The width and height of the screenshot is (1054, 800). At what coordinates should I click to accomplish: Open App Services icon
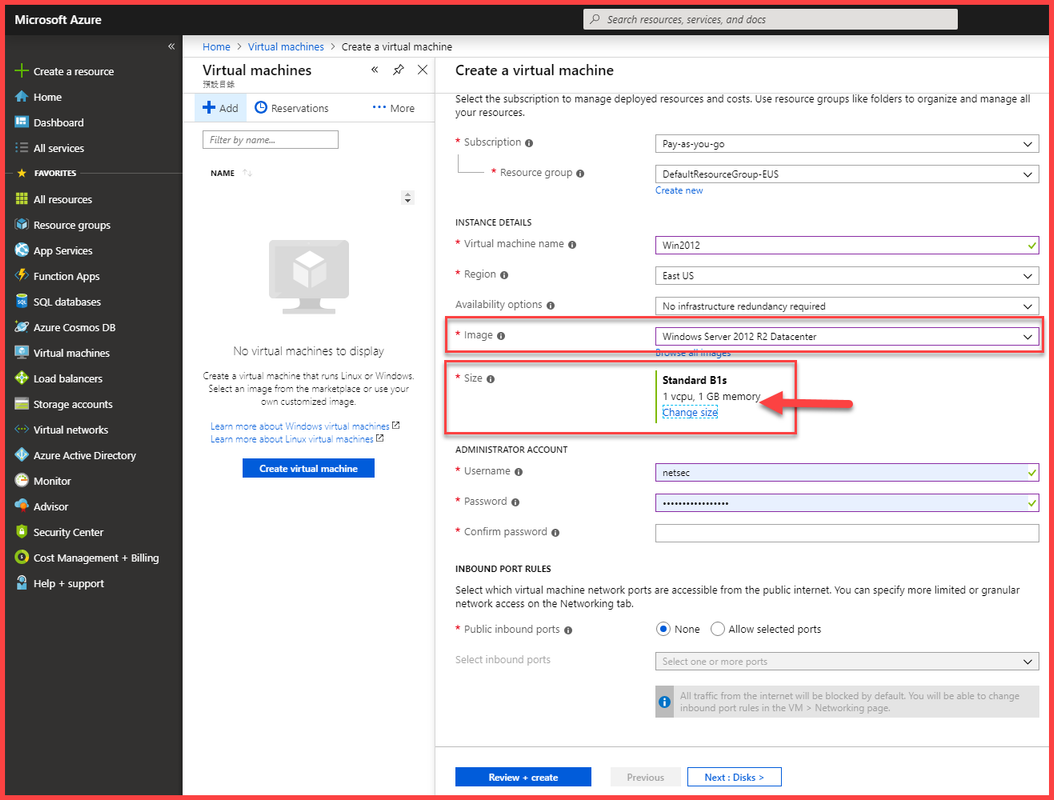coord(22,250)
